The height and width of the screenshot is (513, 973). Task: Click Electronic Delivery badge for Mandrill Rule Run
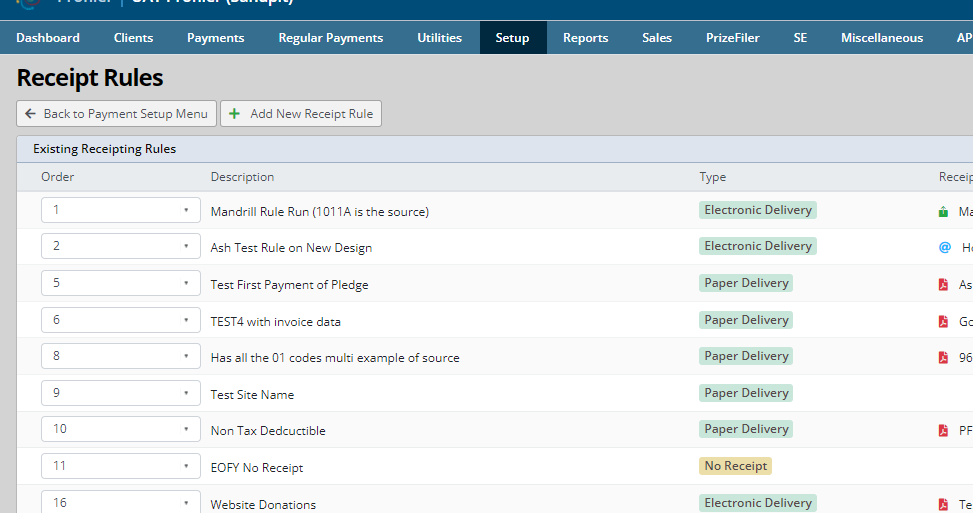(x=758, y=210)
